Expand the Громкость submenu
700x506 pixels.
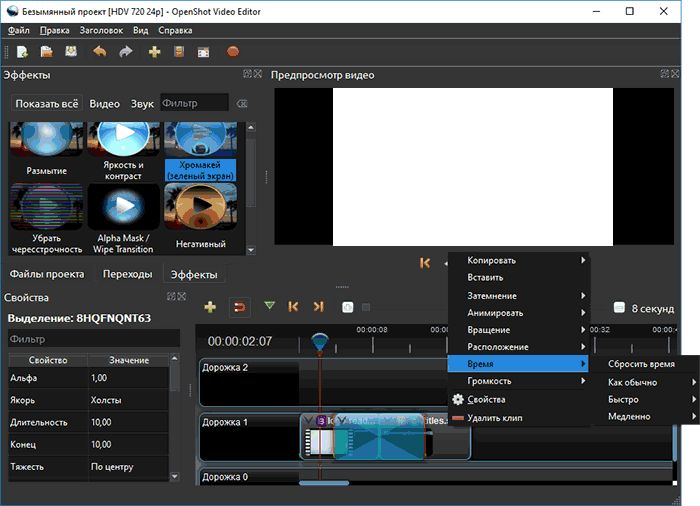[518, 381]
